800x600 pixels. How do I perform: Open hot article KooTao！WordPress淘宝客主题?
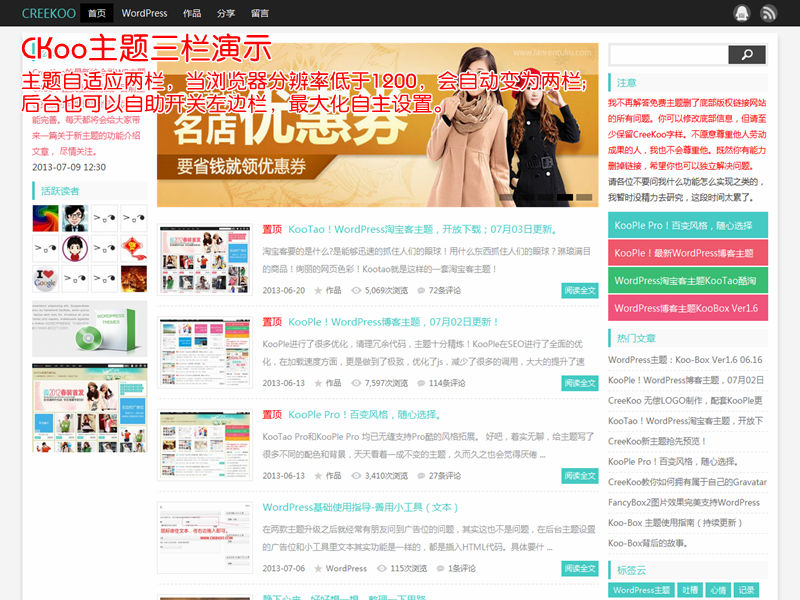(x=686, y=421)
